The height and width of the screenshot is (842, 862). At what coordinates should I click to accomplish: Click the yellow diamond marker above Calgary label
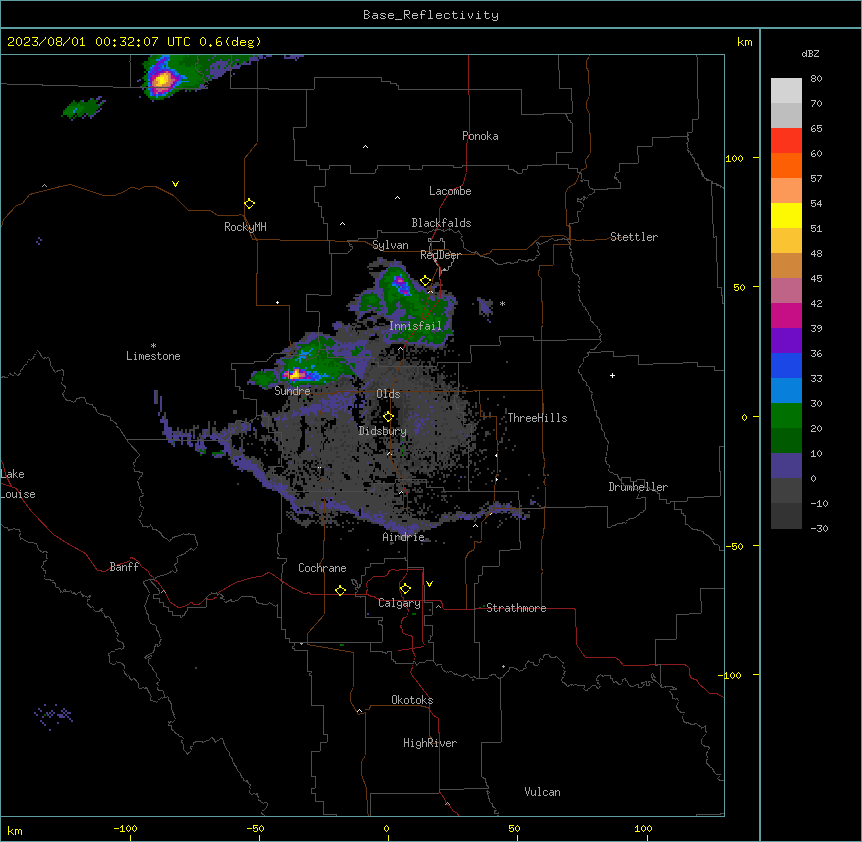(x=405, y=589)
